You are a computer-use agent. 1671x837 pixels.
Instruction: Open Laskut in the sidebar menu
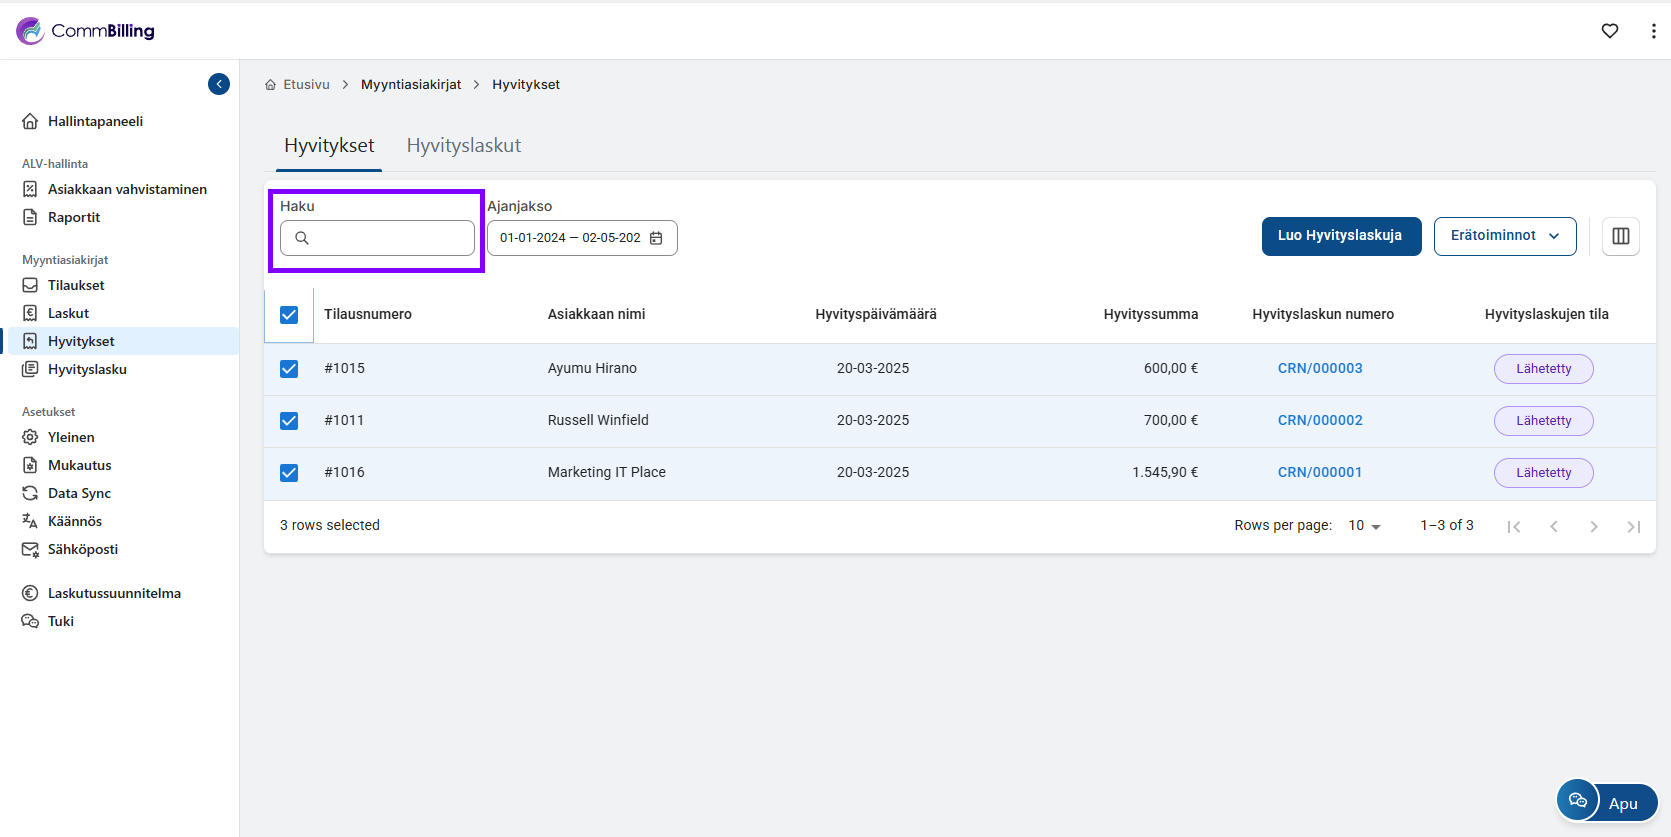(x=68, y=313)
